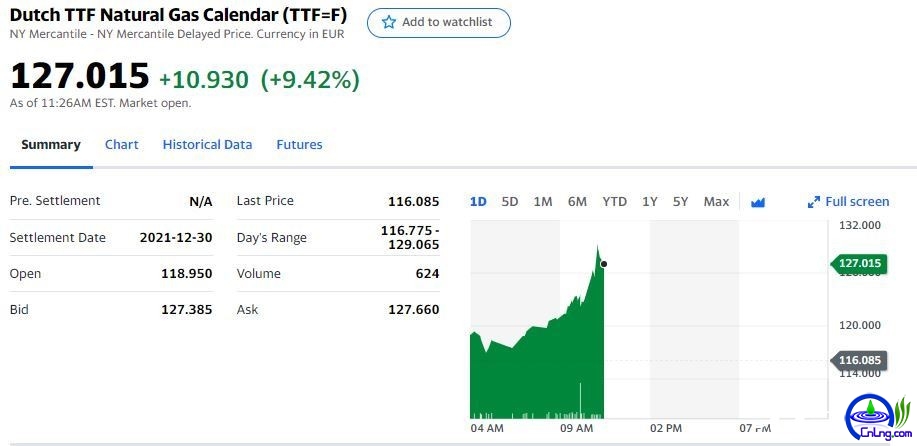Select the 5Y chart range

click(681, 202)
